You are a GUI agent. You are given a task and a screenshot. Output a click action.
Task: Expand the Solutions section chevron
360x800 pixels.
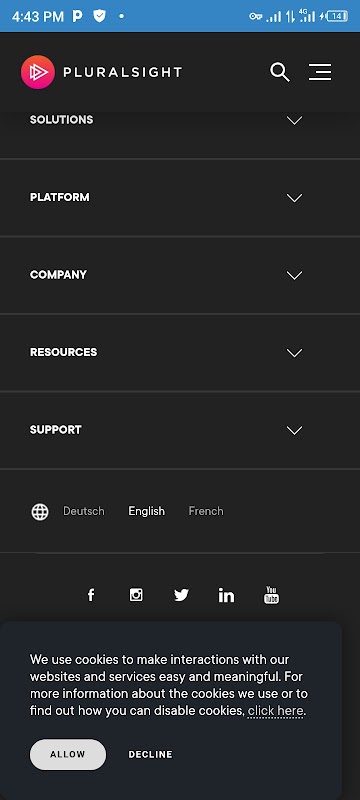click(294, 120)
